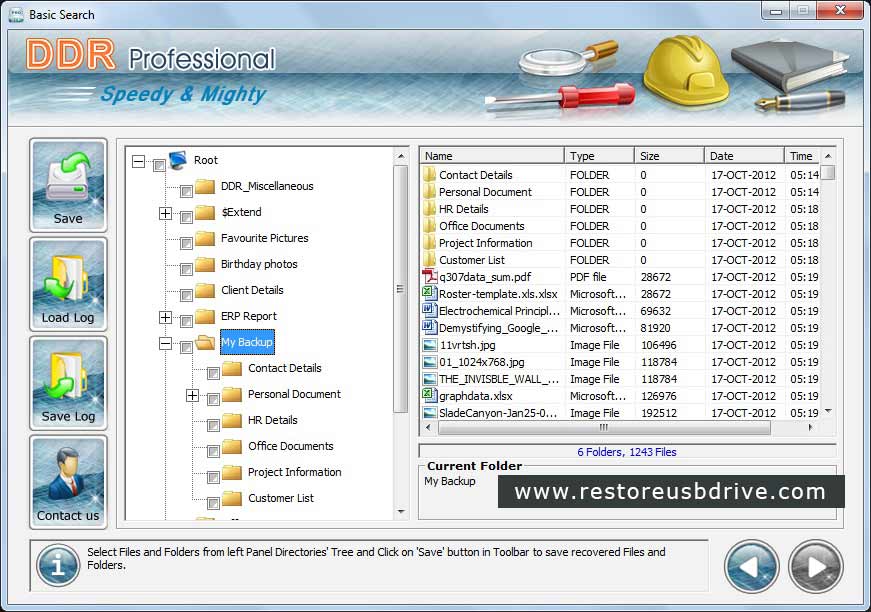
Task: Select the ERP Report checkbox
Action: point(187,322)
